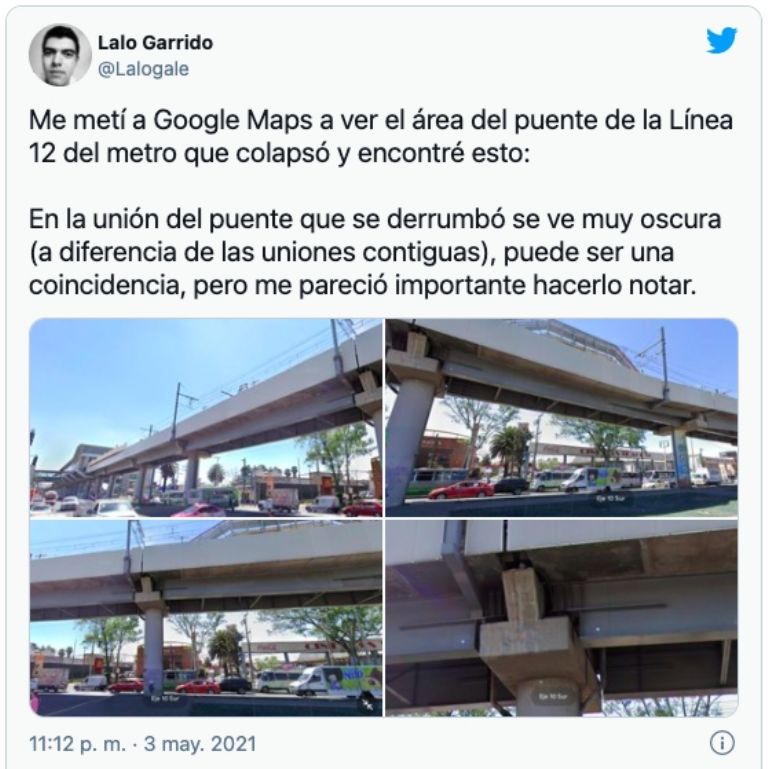Viewport: 768px width, 769px height.
Task: Click the paragraph about the dark union
Action: 375,252
